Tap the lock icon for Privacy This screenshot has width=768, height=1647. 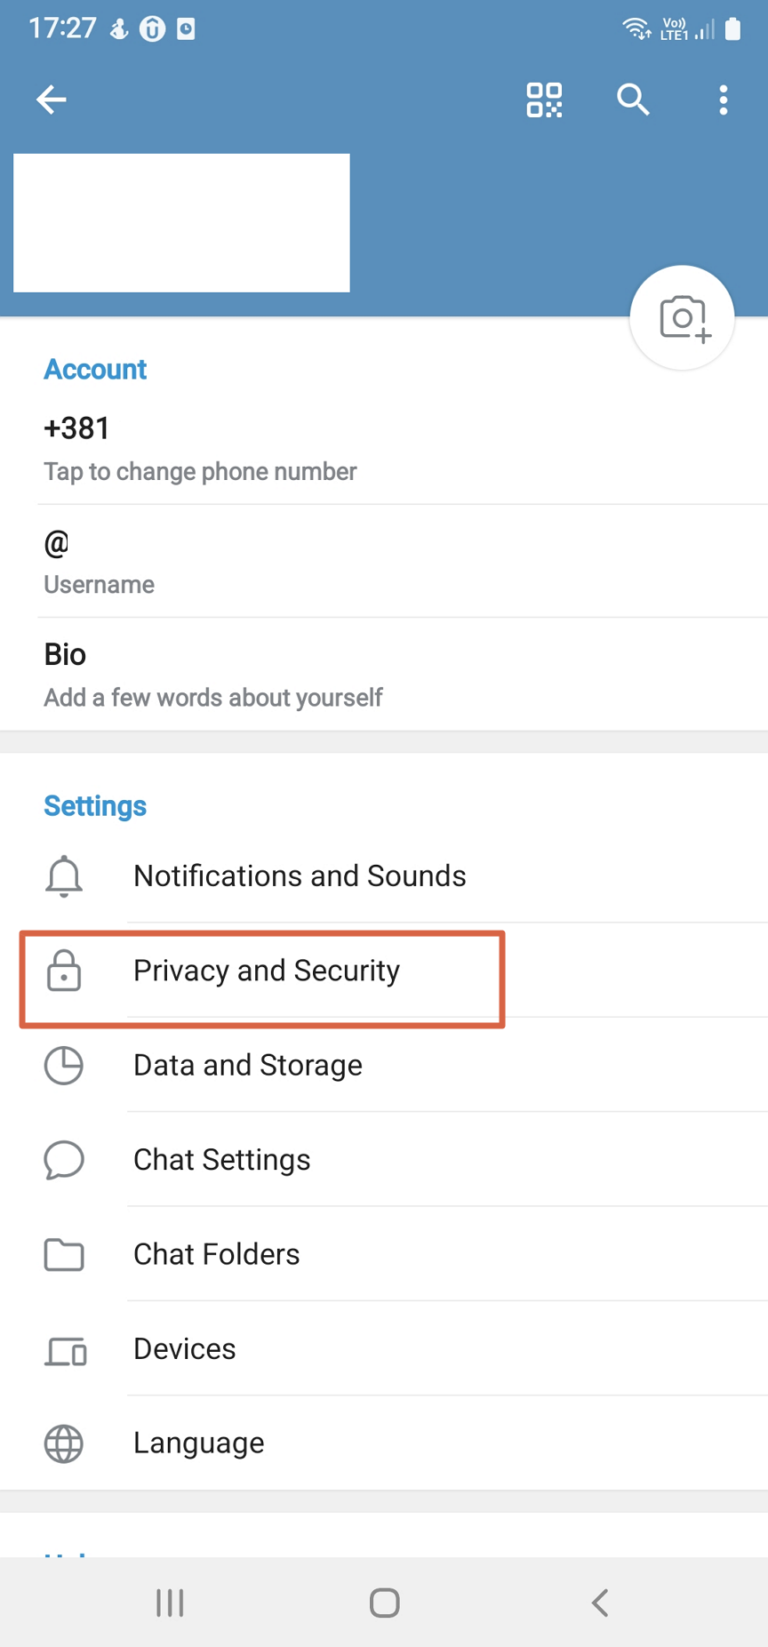pyautogui.click(x=64, y=970)
